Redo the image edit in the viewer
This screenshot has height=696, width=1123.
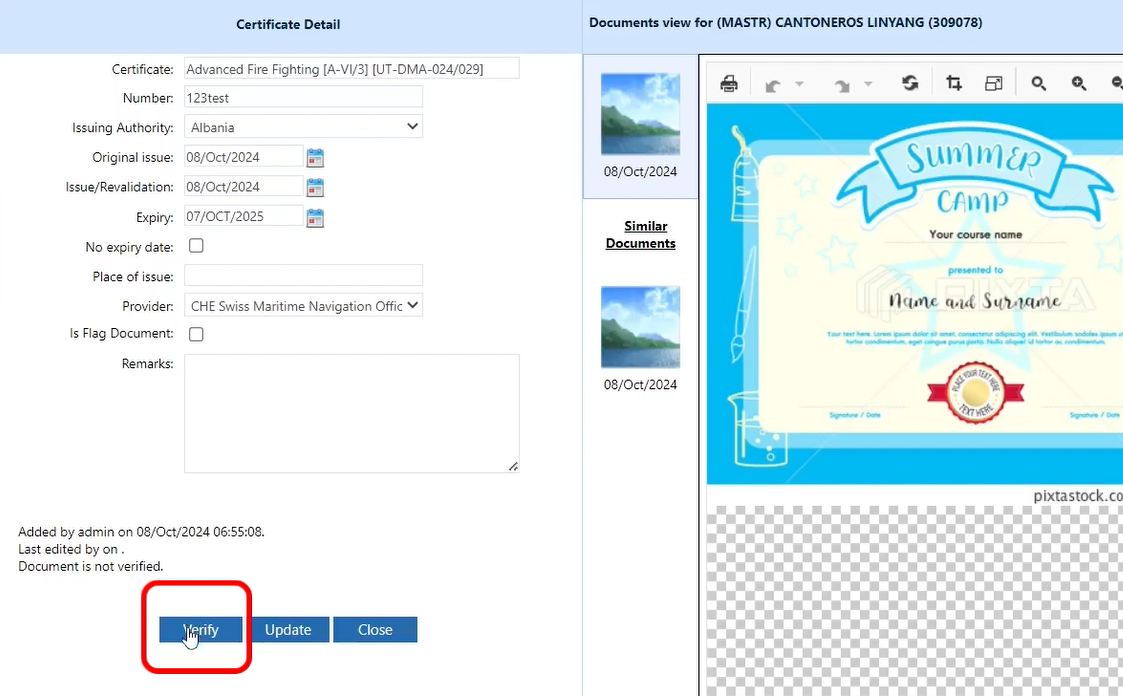842,85
